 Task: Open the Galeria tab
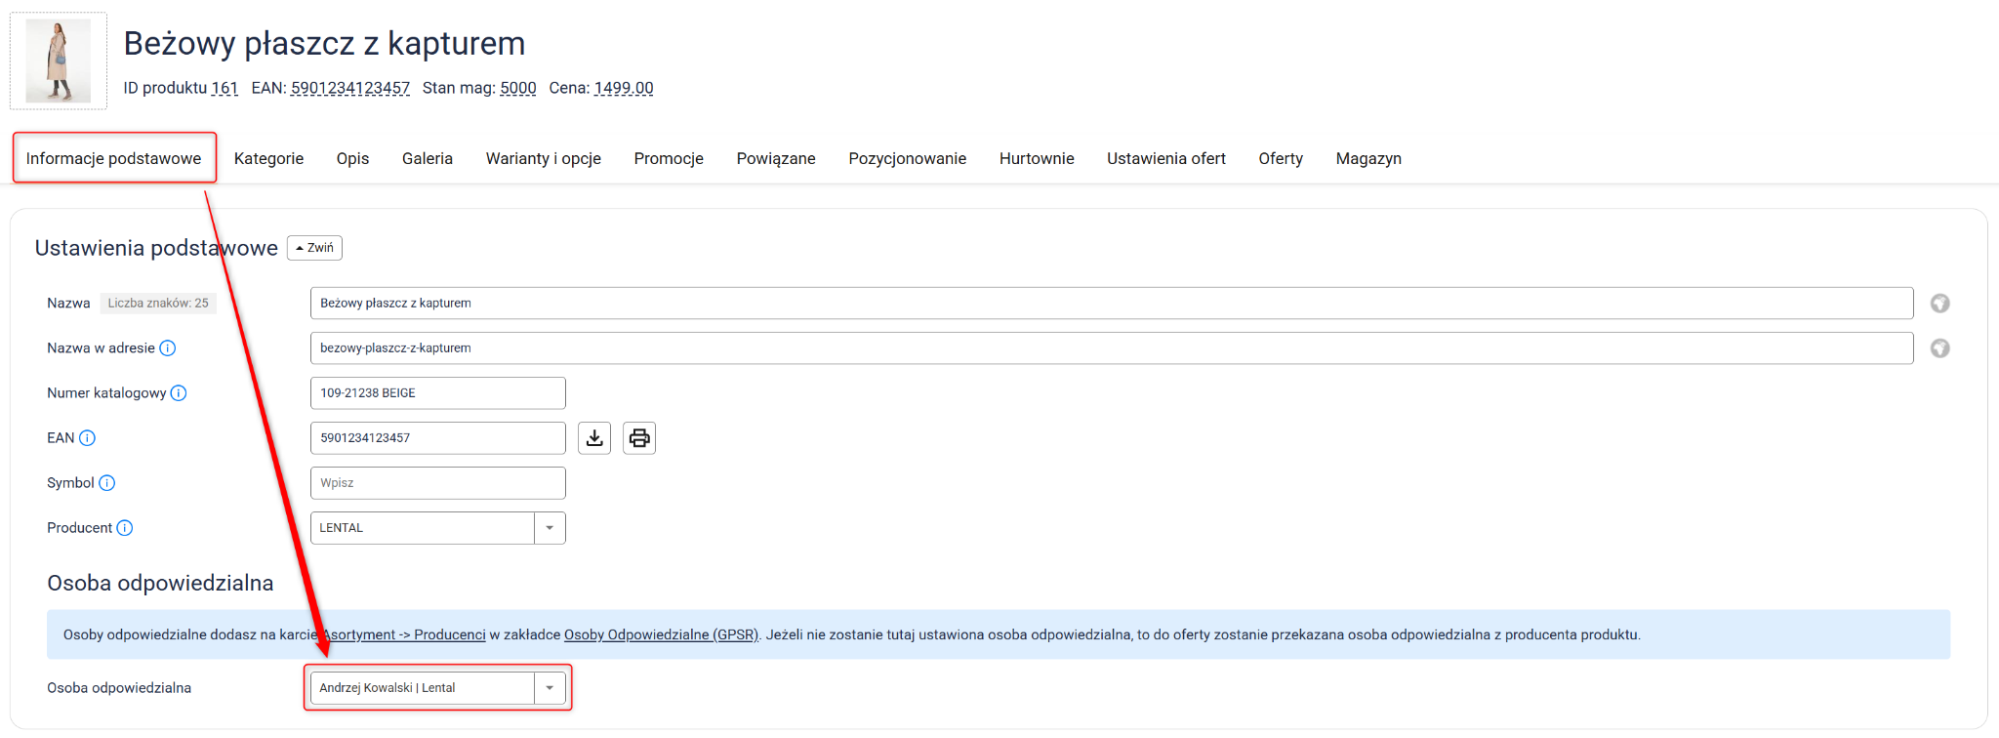427,158
